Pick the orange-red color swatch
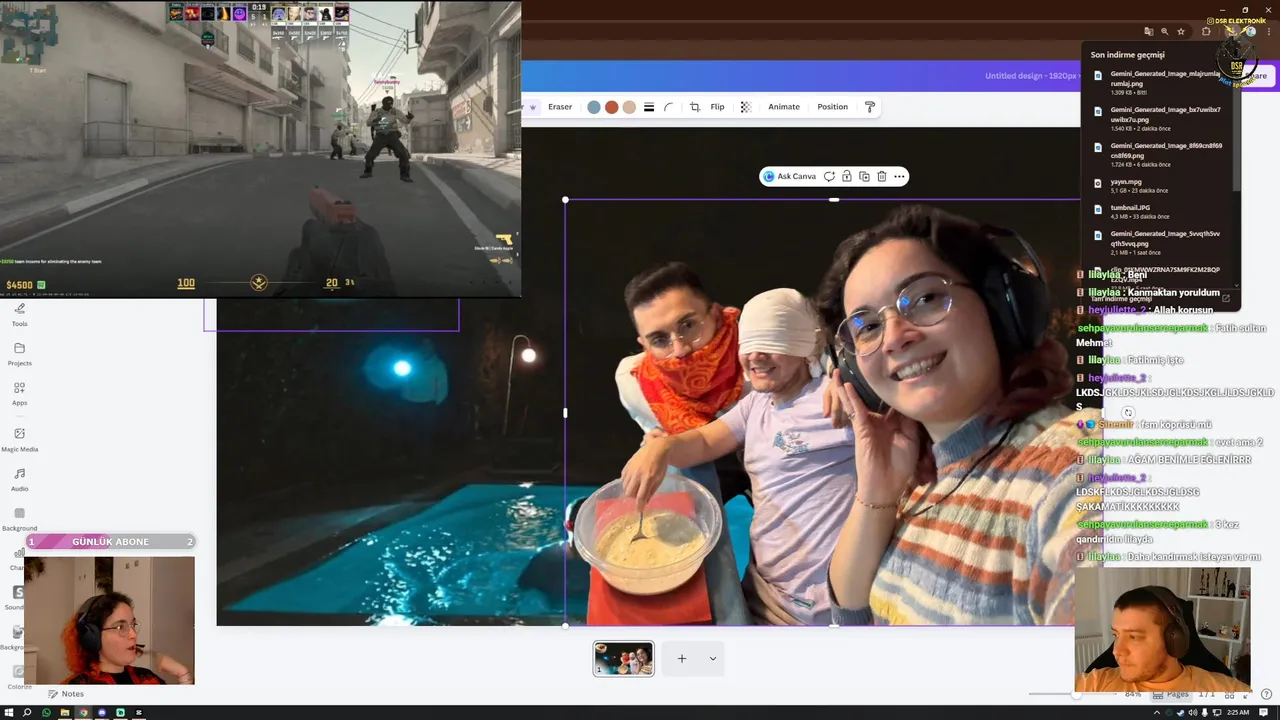The width and height of the screenshot is (1280, 720). [x=611, y=107]
